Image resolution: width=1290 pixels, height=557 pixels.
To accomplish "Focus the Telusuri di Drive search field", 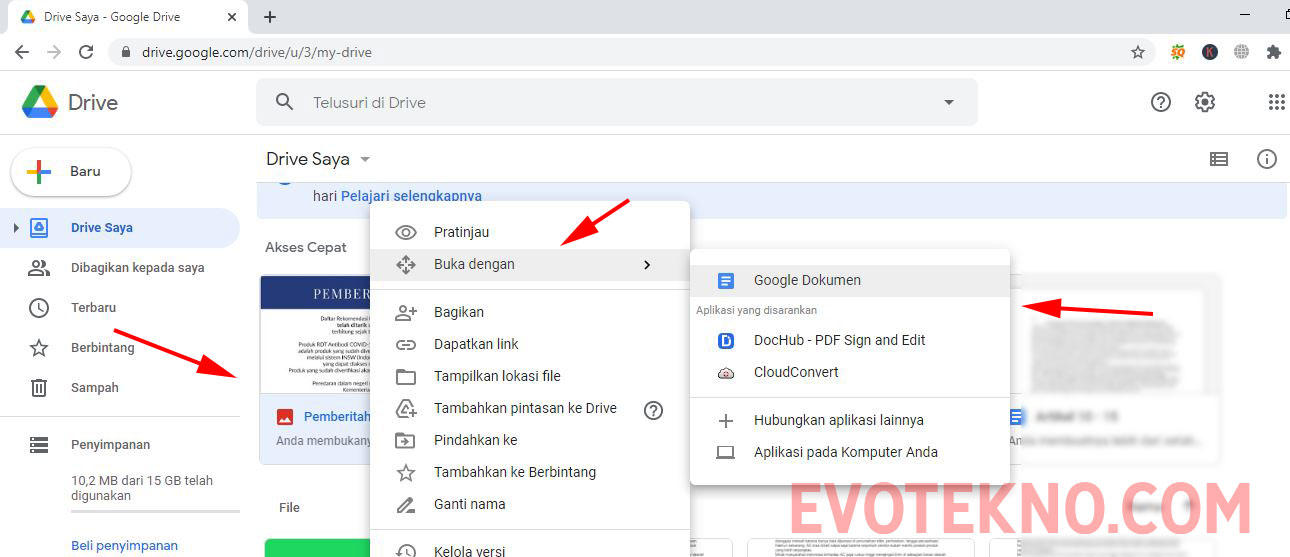I will click(616, 102).
